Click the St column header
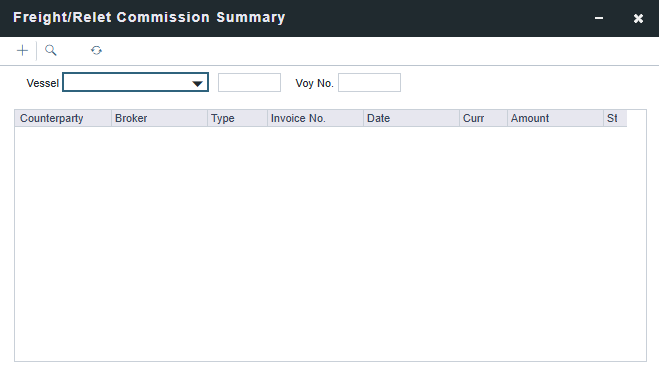This screenshot has height=371, width=659. [615, 118]
